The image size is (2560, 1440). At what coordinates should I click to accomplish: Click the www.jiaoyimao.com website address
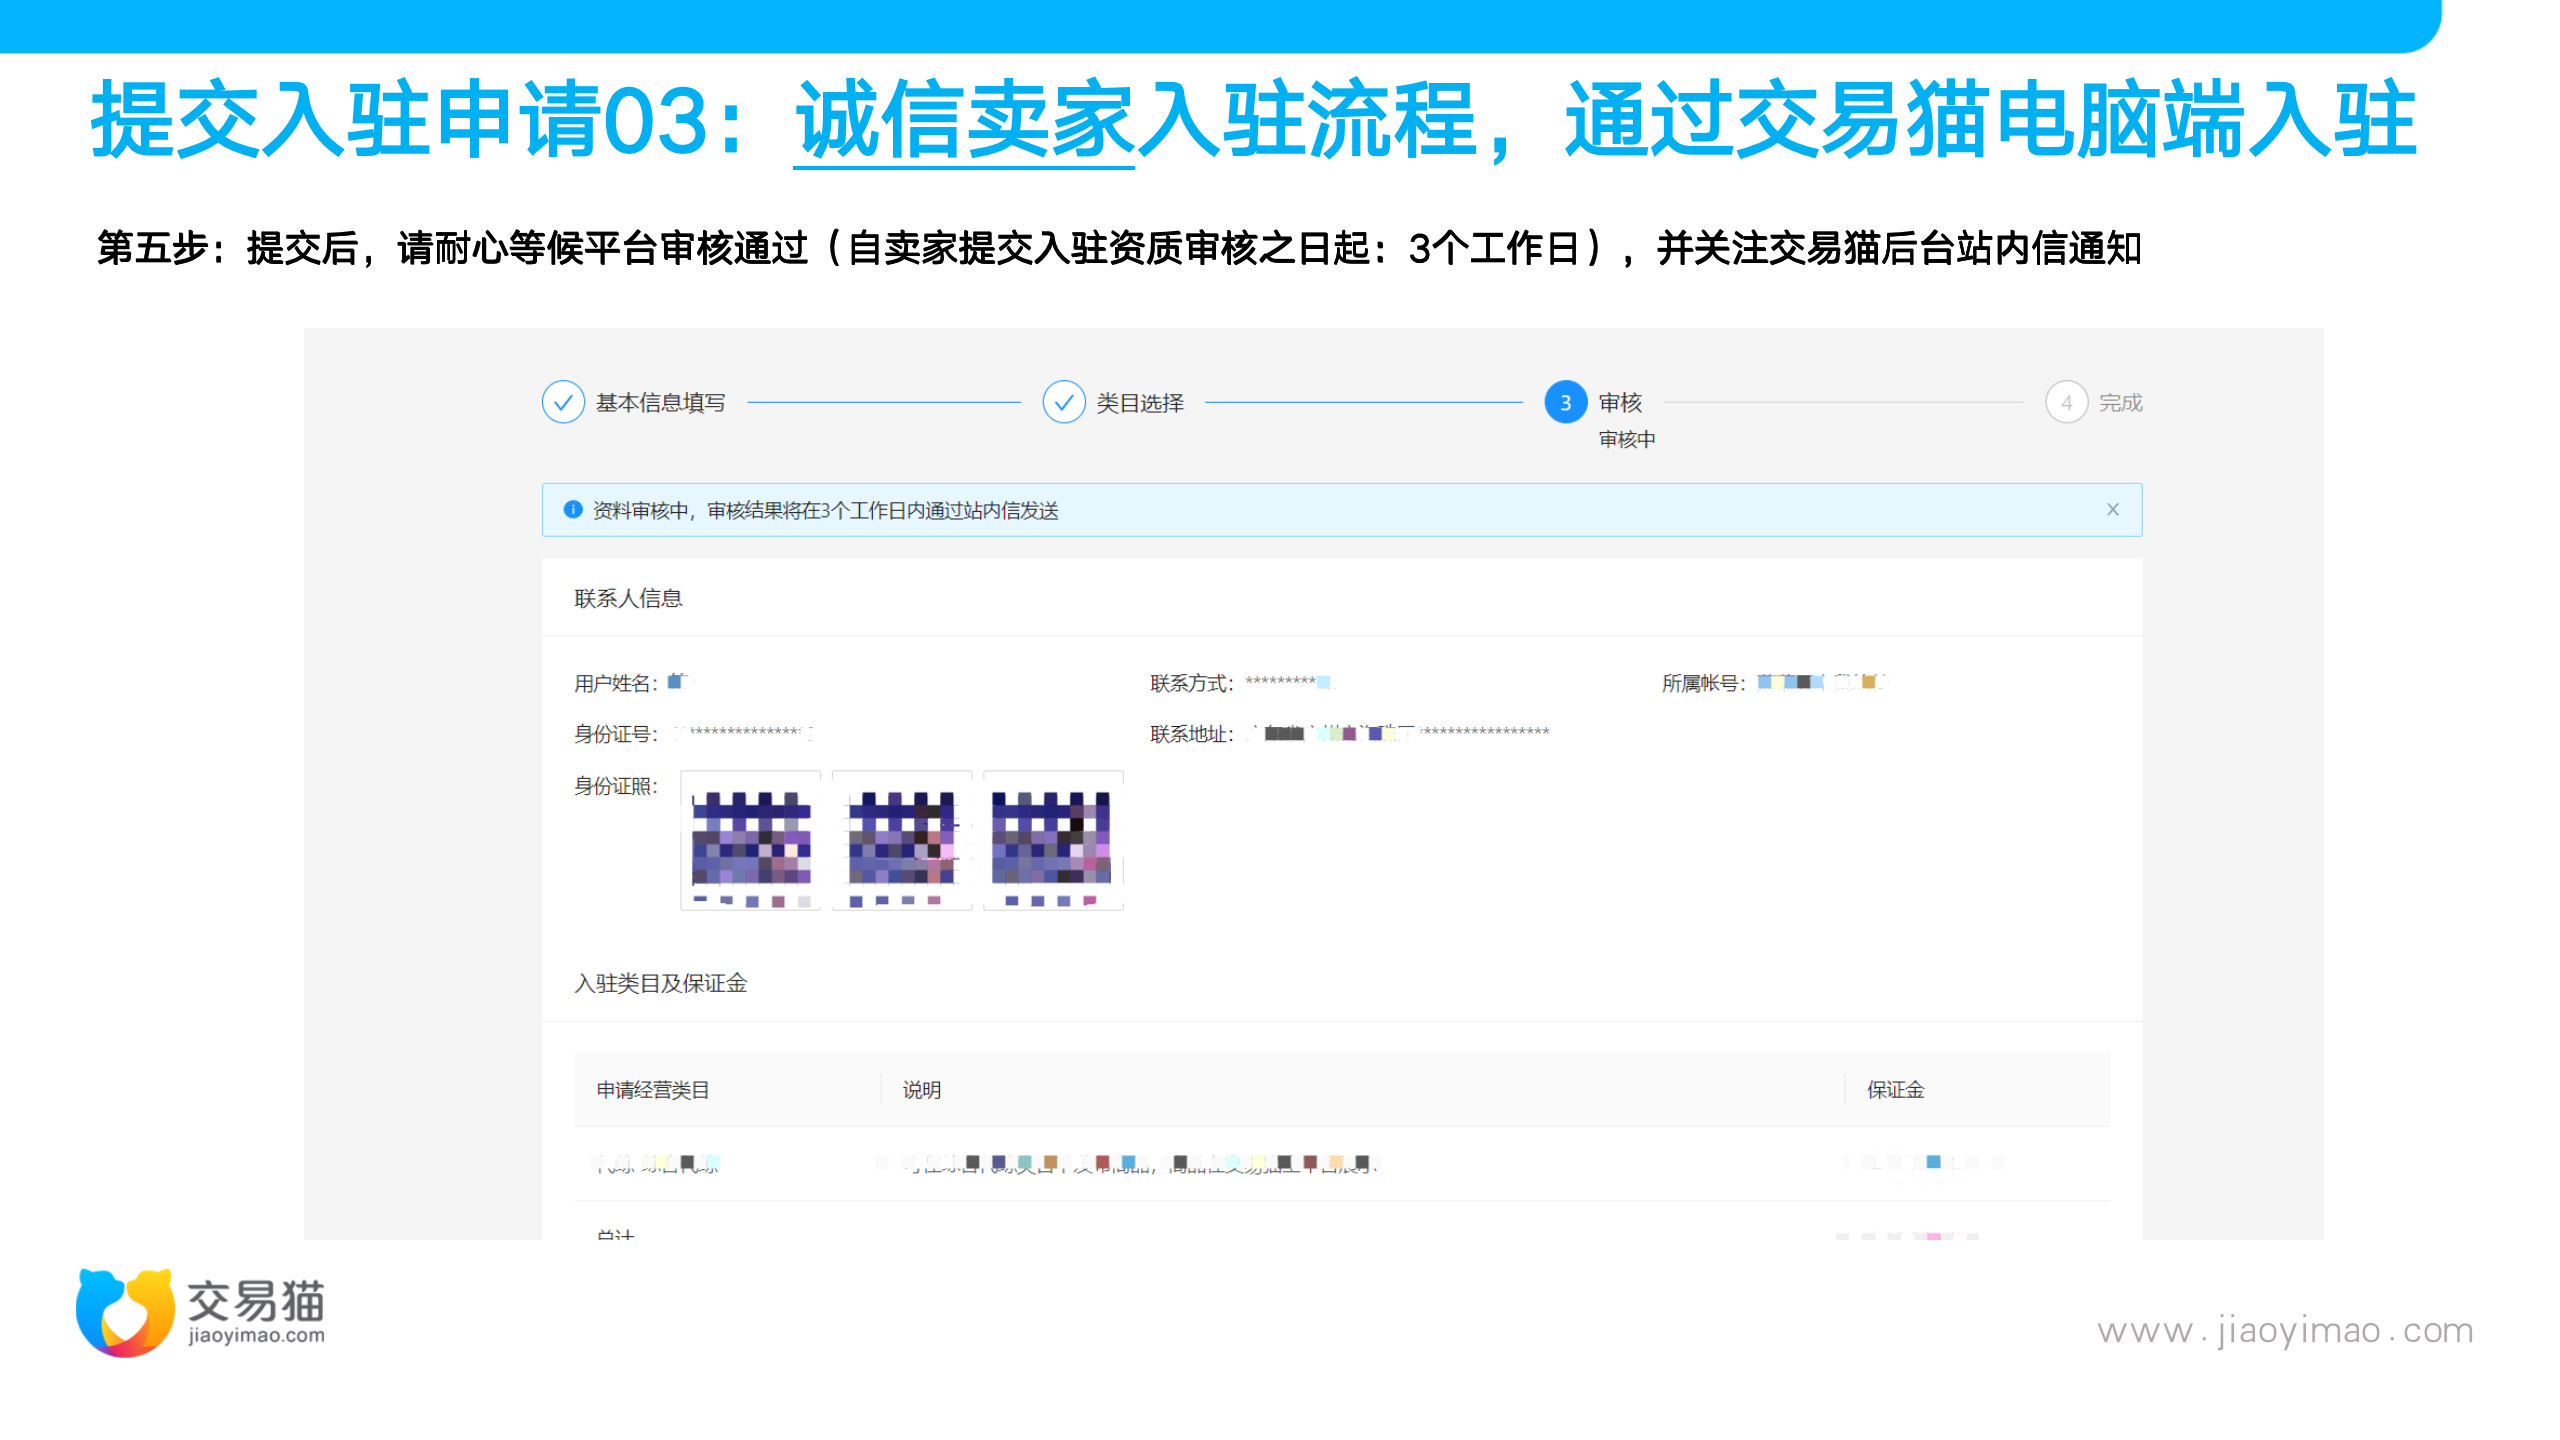point(2286,1330)
